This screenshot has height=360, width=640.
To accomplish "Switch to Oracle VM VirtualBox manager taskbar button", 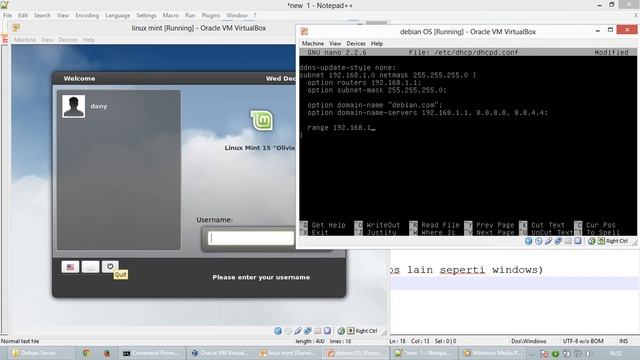I will (220, 353).
